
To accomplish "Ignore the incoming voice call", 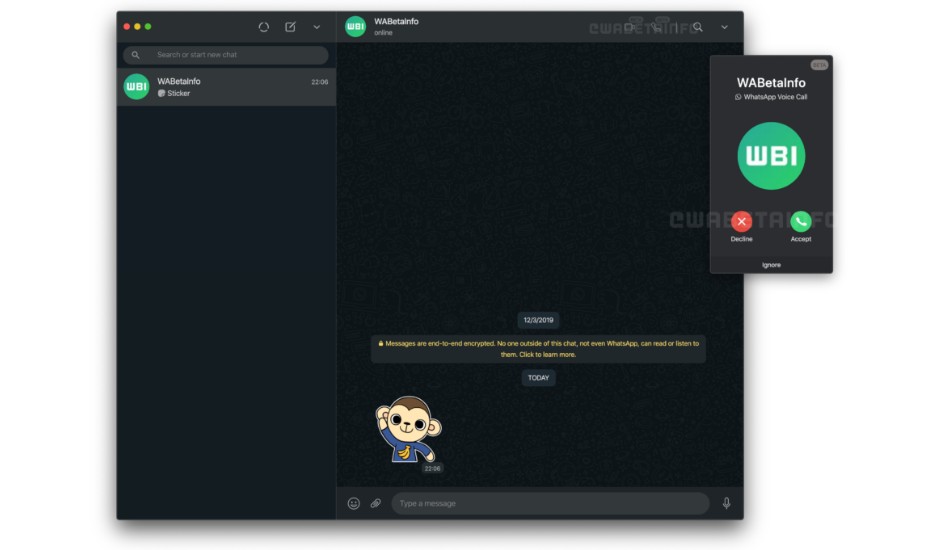I will pyautogui.click(x=771, y=265).
